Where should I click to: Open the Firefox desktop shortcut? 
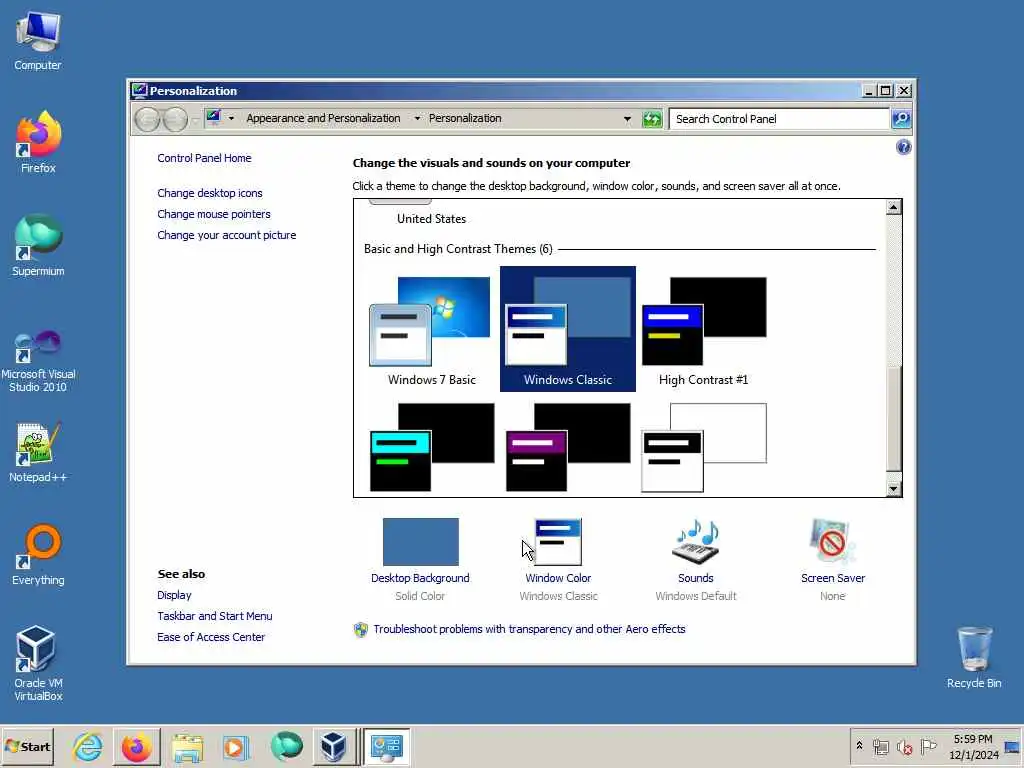38,142
